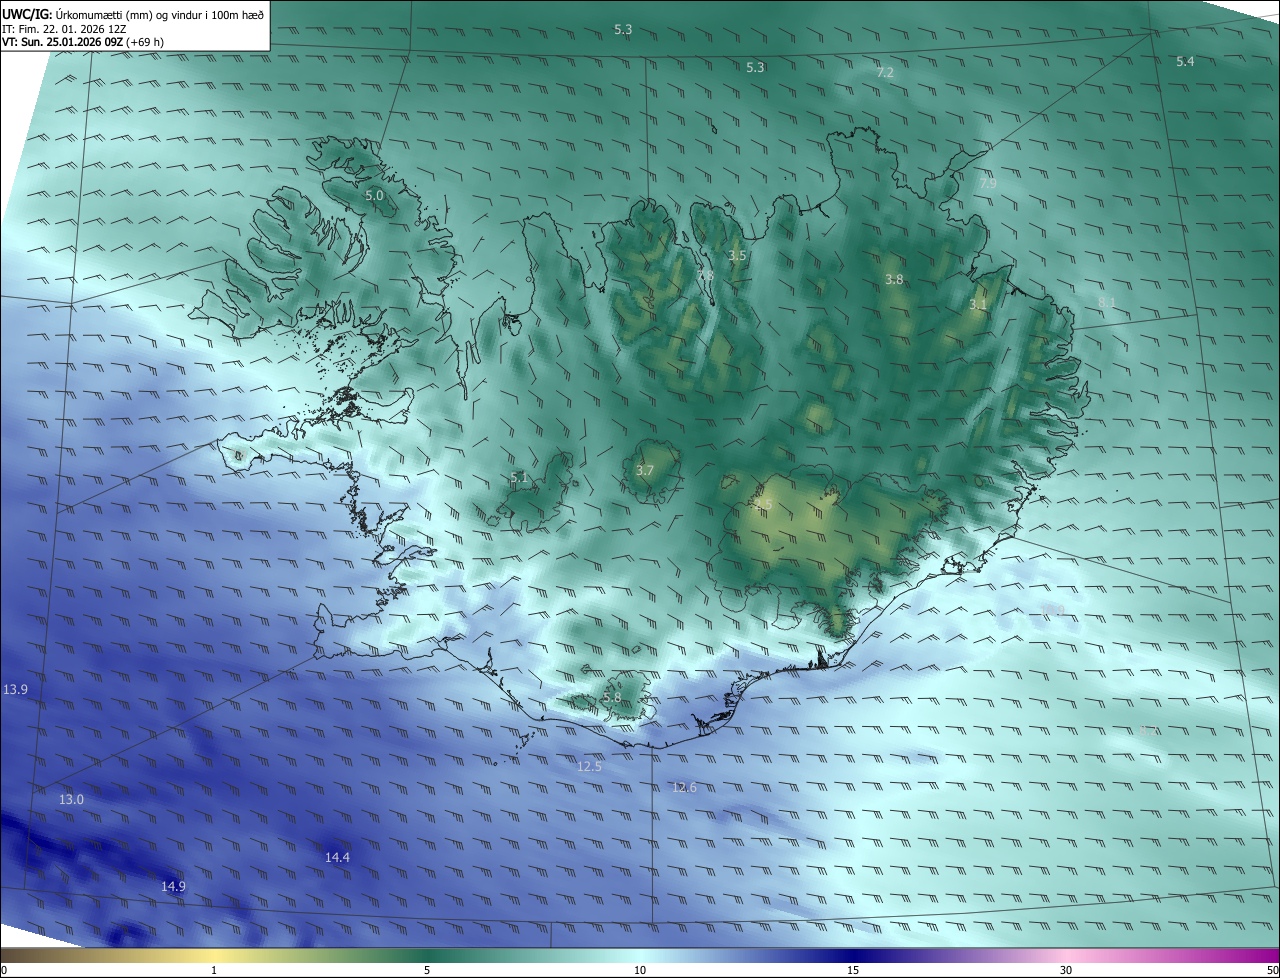Image resolution: width=1280 pixels, height=978 pixels.
Task: Click the 50 tick label on the color scale
Action: (x=1272, y=970)
